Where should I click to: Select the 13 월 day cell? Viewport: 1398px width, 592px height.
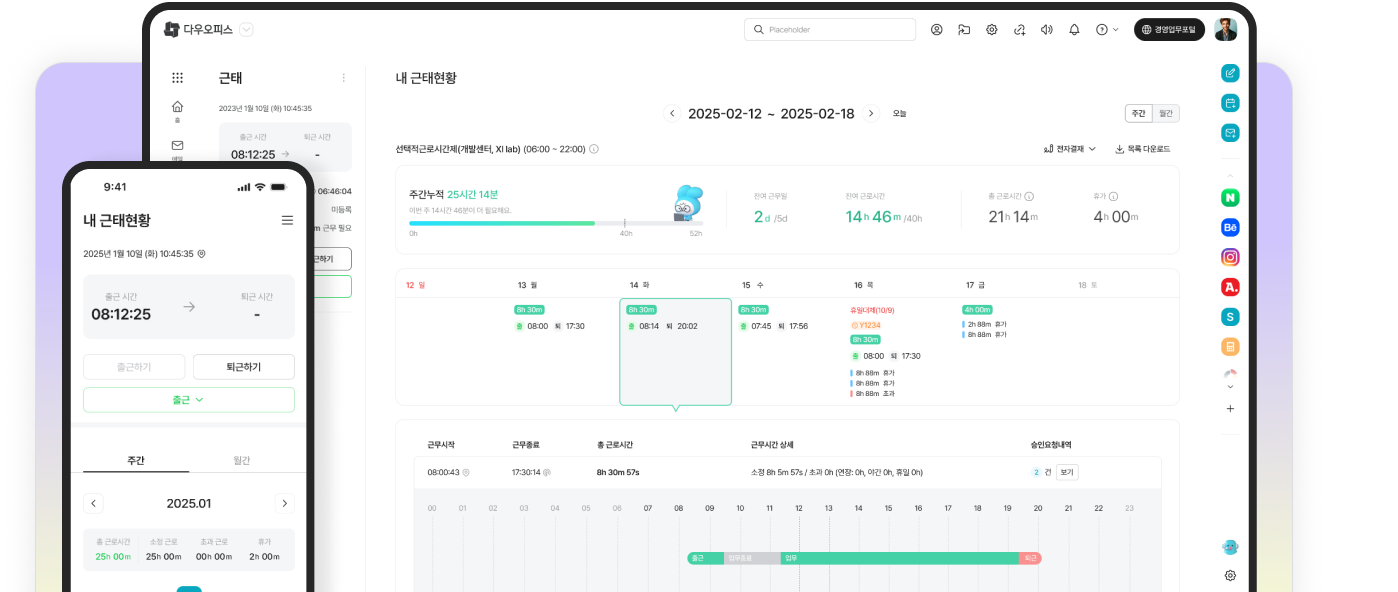(563, 350)
